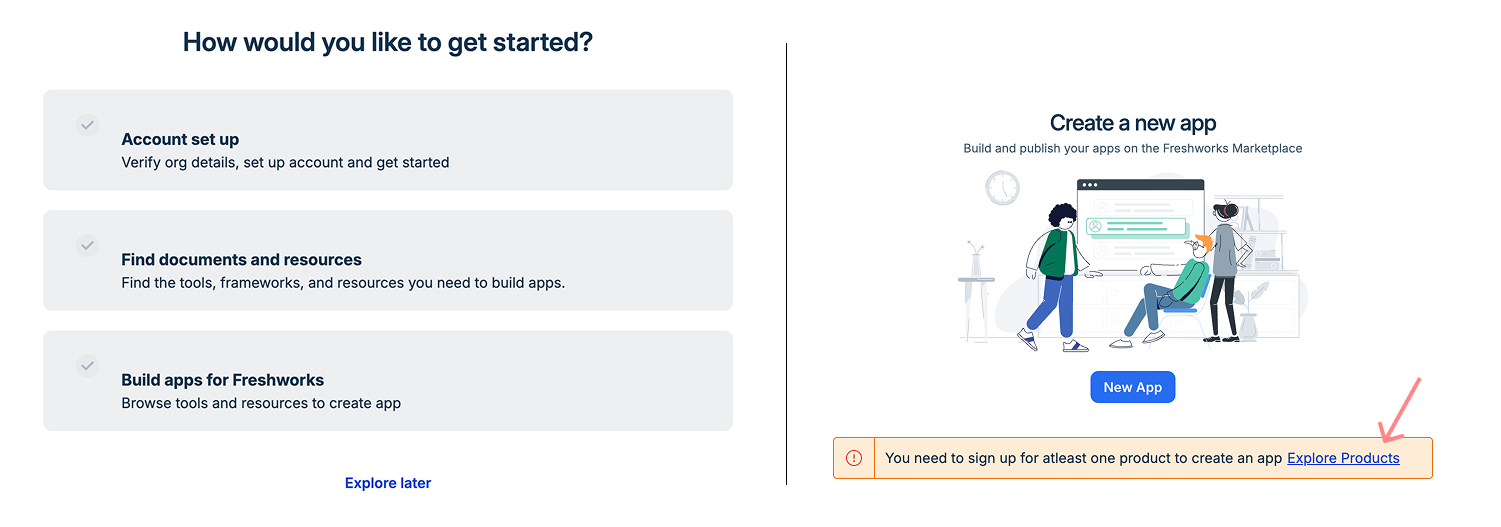Click the Create a new app heading
1501x527 pixels.
click(1132, 123)
